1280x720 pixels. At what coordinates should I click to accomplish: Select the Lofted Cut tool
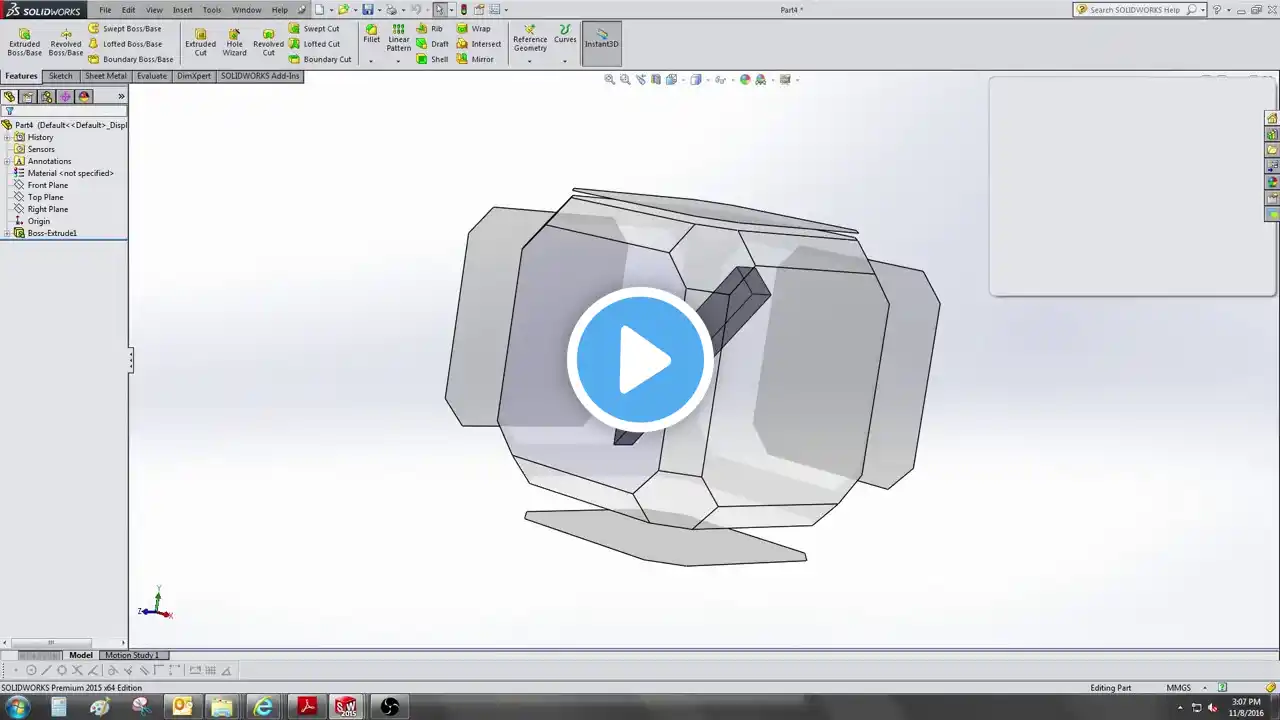point(314,44)
